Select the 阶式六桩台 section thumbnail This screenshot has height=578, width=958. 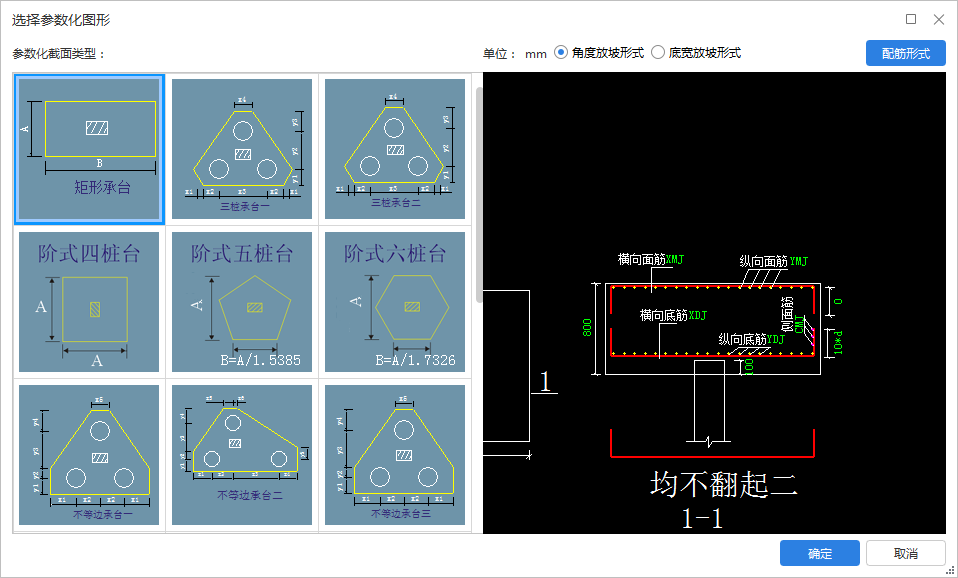point(395,302)
